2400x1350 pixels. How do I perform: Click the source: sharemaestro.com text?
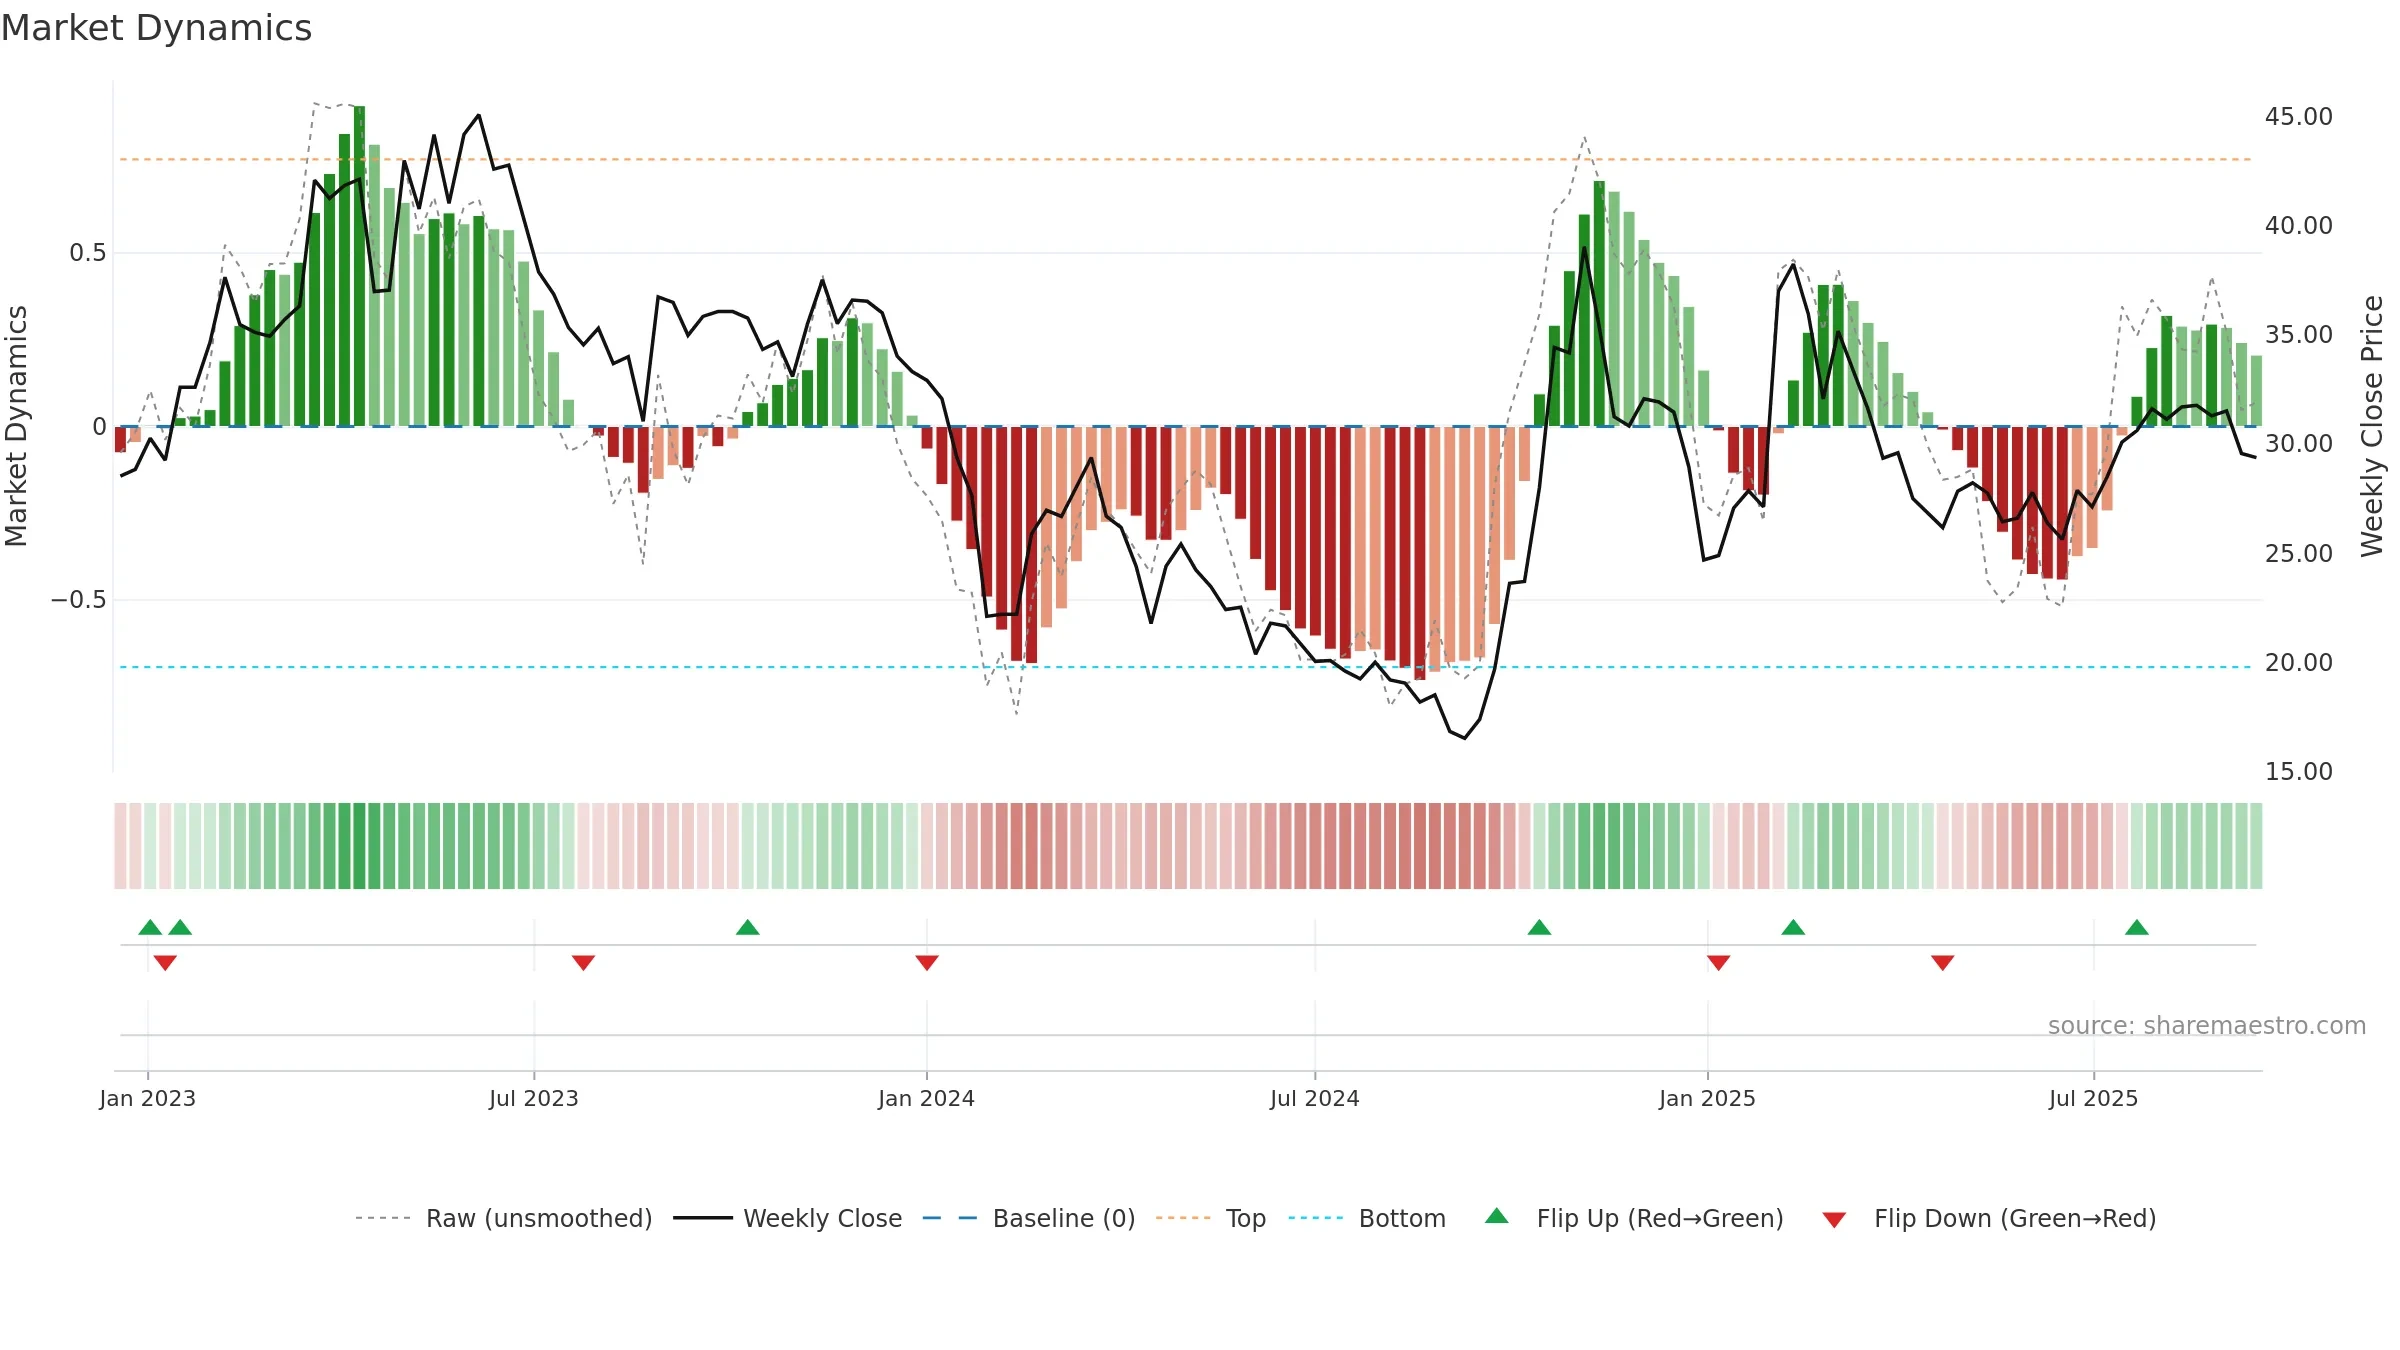coord(2207,1025)
